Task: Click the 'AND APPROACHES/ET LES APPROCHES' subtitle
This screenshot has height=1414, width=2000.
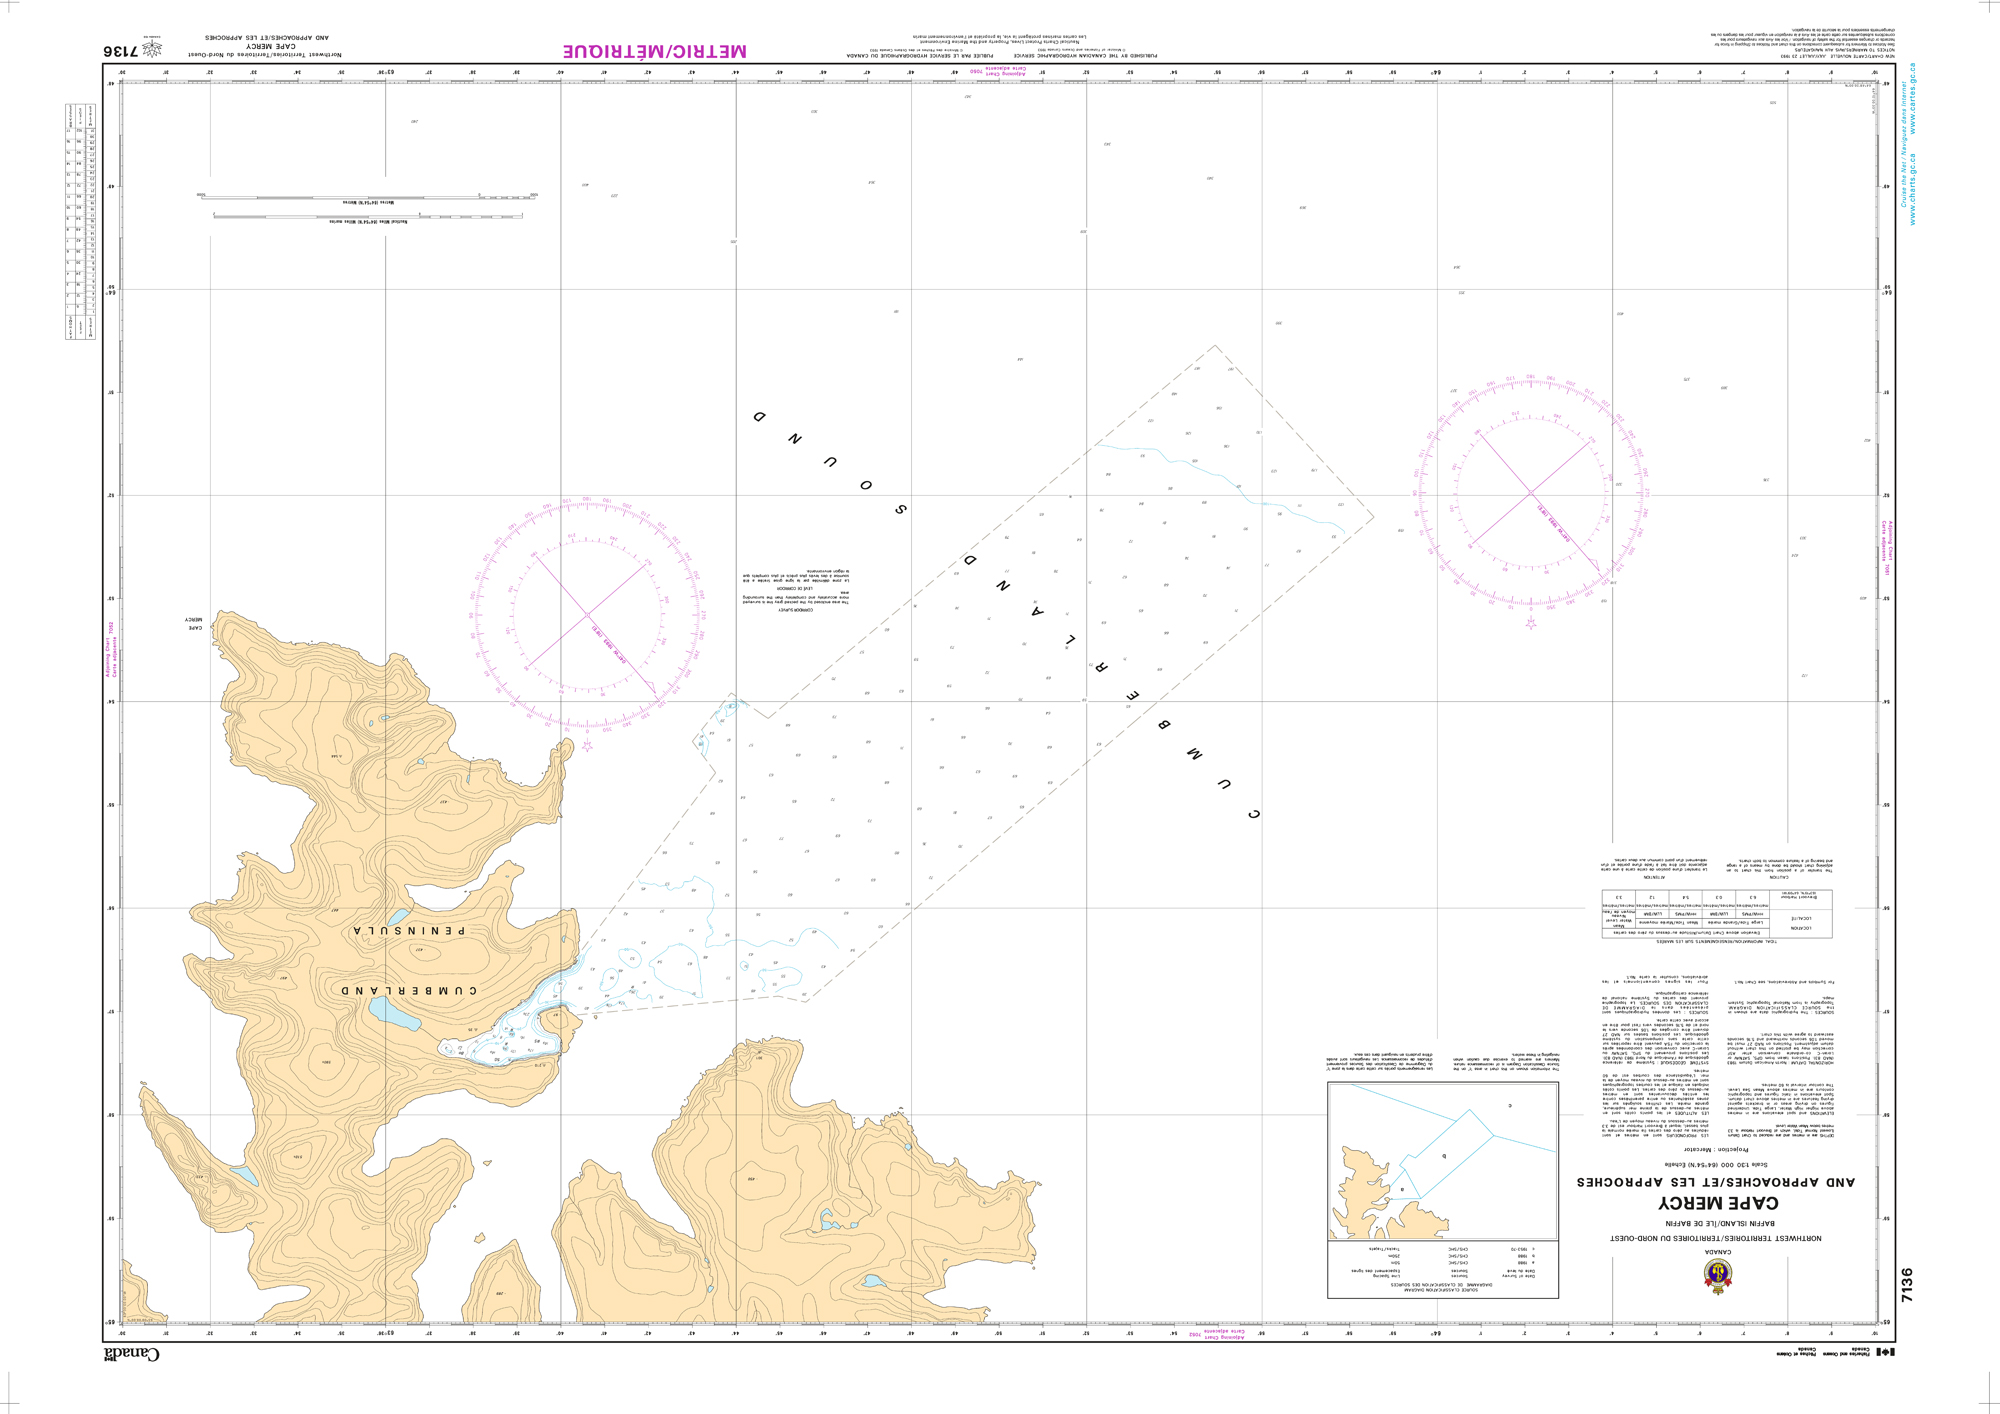Action: coord(1716,1182)
